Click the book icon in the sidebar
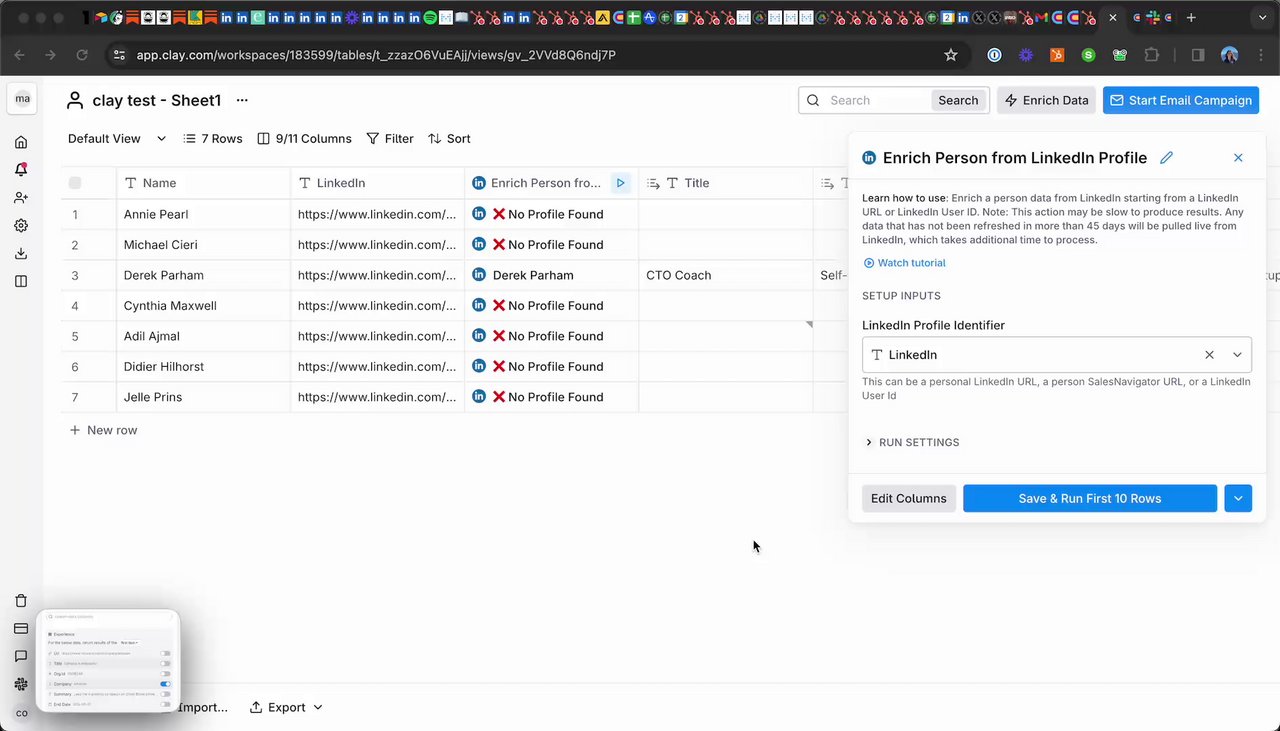 pos(21,282)
